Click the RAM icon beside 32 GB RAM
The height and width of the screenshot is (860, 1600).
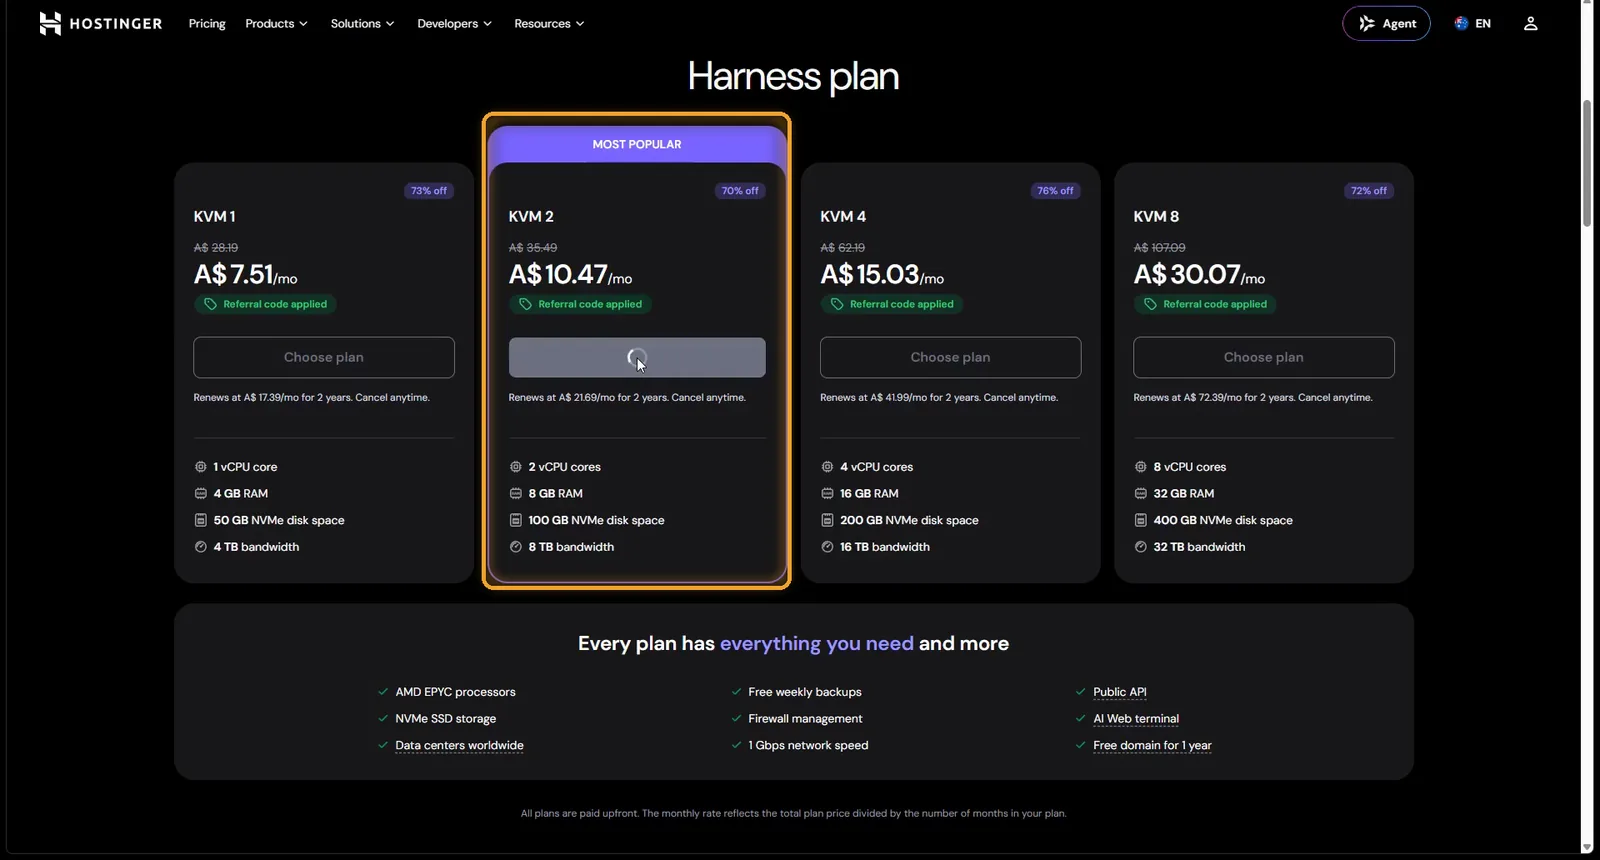click(x=1141, y=494)
